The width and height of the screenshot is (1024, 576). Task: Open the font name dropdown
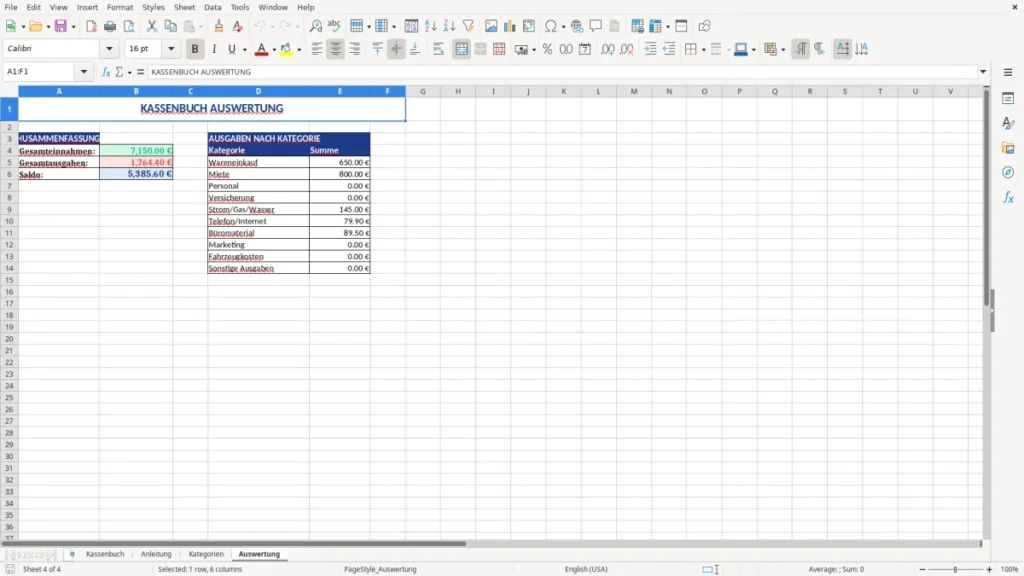tap(109, 48)
